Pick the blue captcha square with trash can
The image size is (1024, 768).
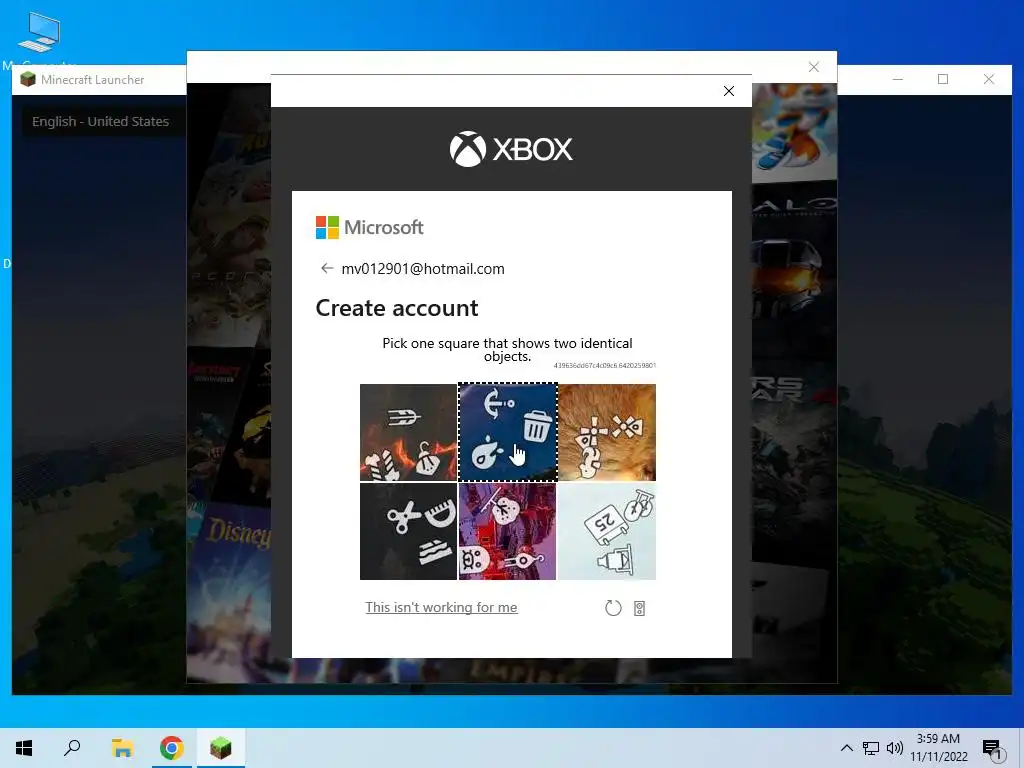click(507, 432)
